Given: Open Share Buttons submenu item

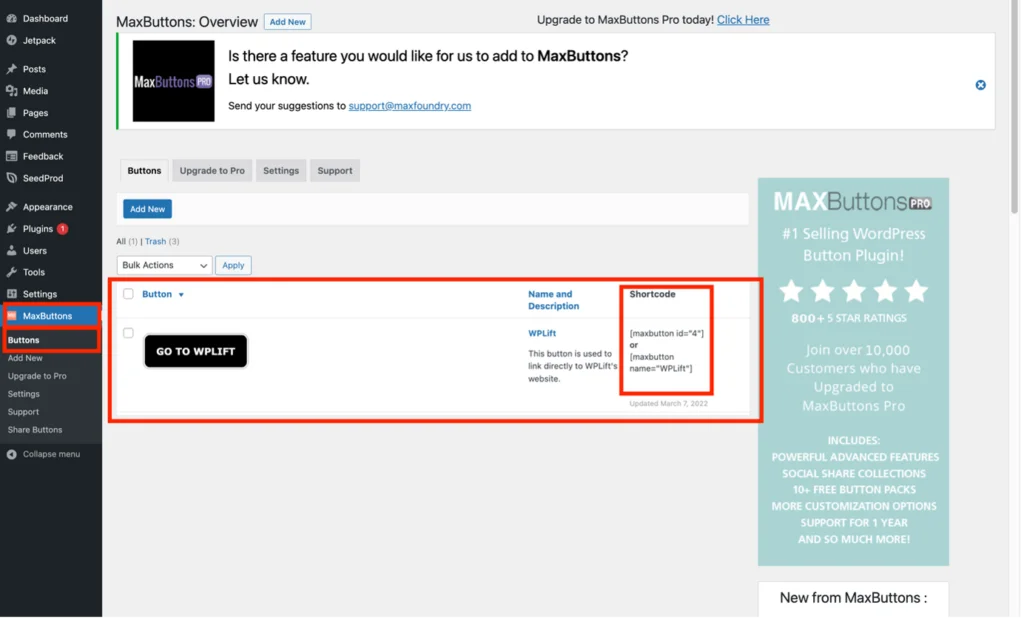Looking at the screenshot, I should pyautogui.click(x=35, y=430).
